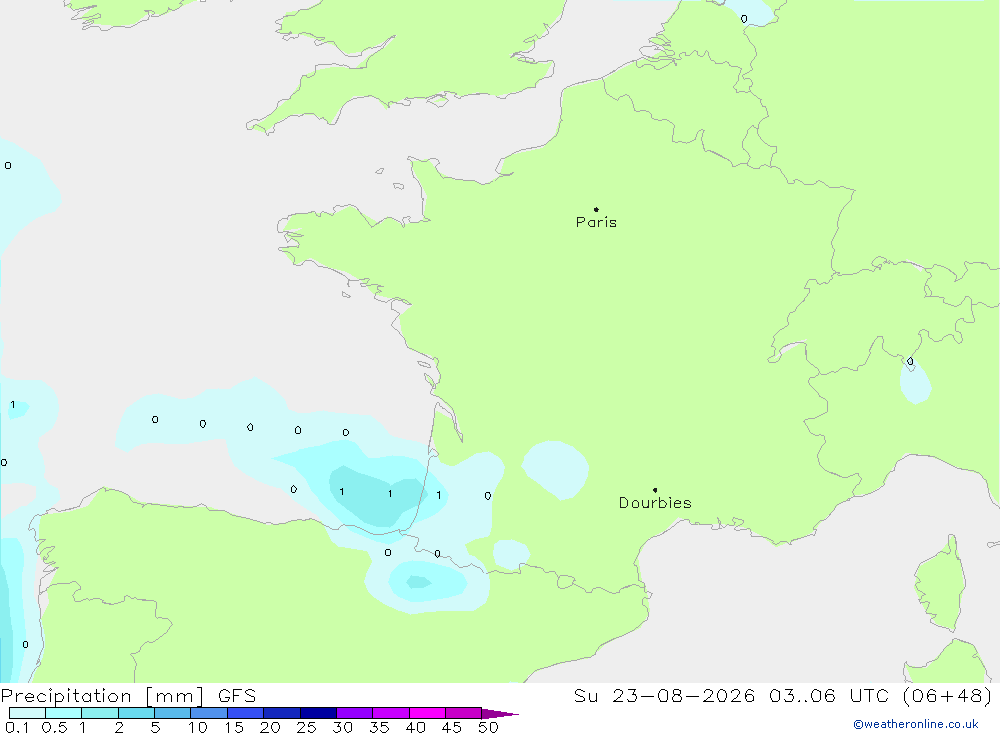Pick the 30–35 mm violet legend swatch
The image size is (1000, 733).
coord(355,713)
